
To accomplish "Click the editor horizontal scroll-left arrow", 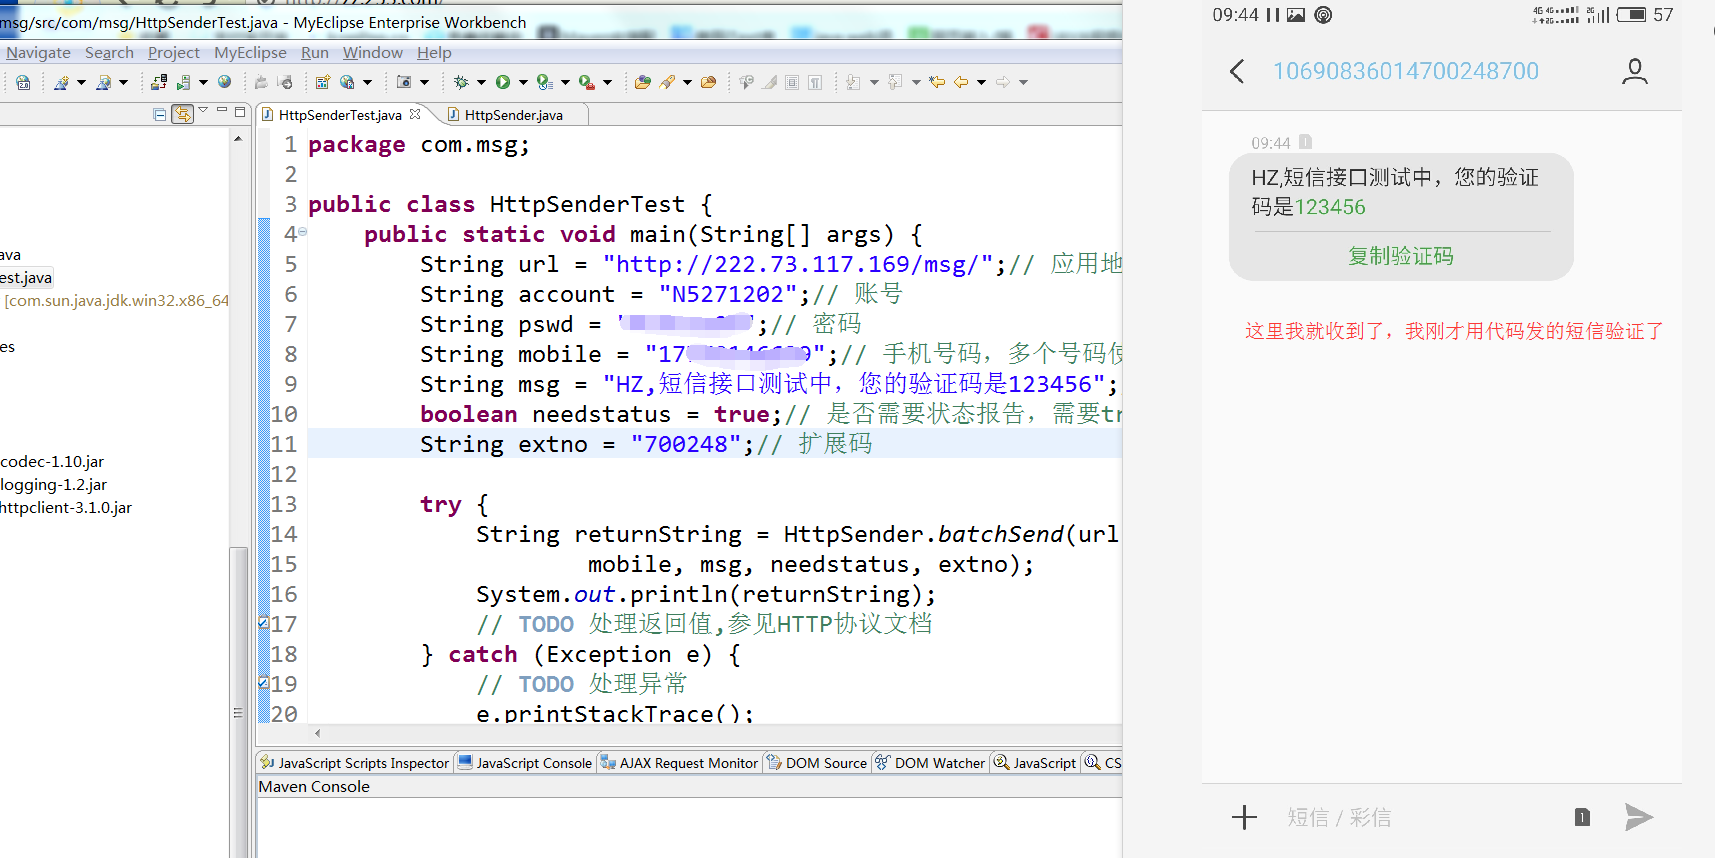I will tap(317, 733).
